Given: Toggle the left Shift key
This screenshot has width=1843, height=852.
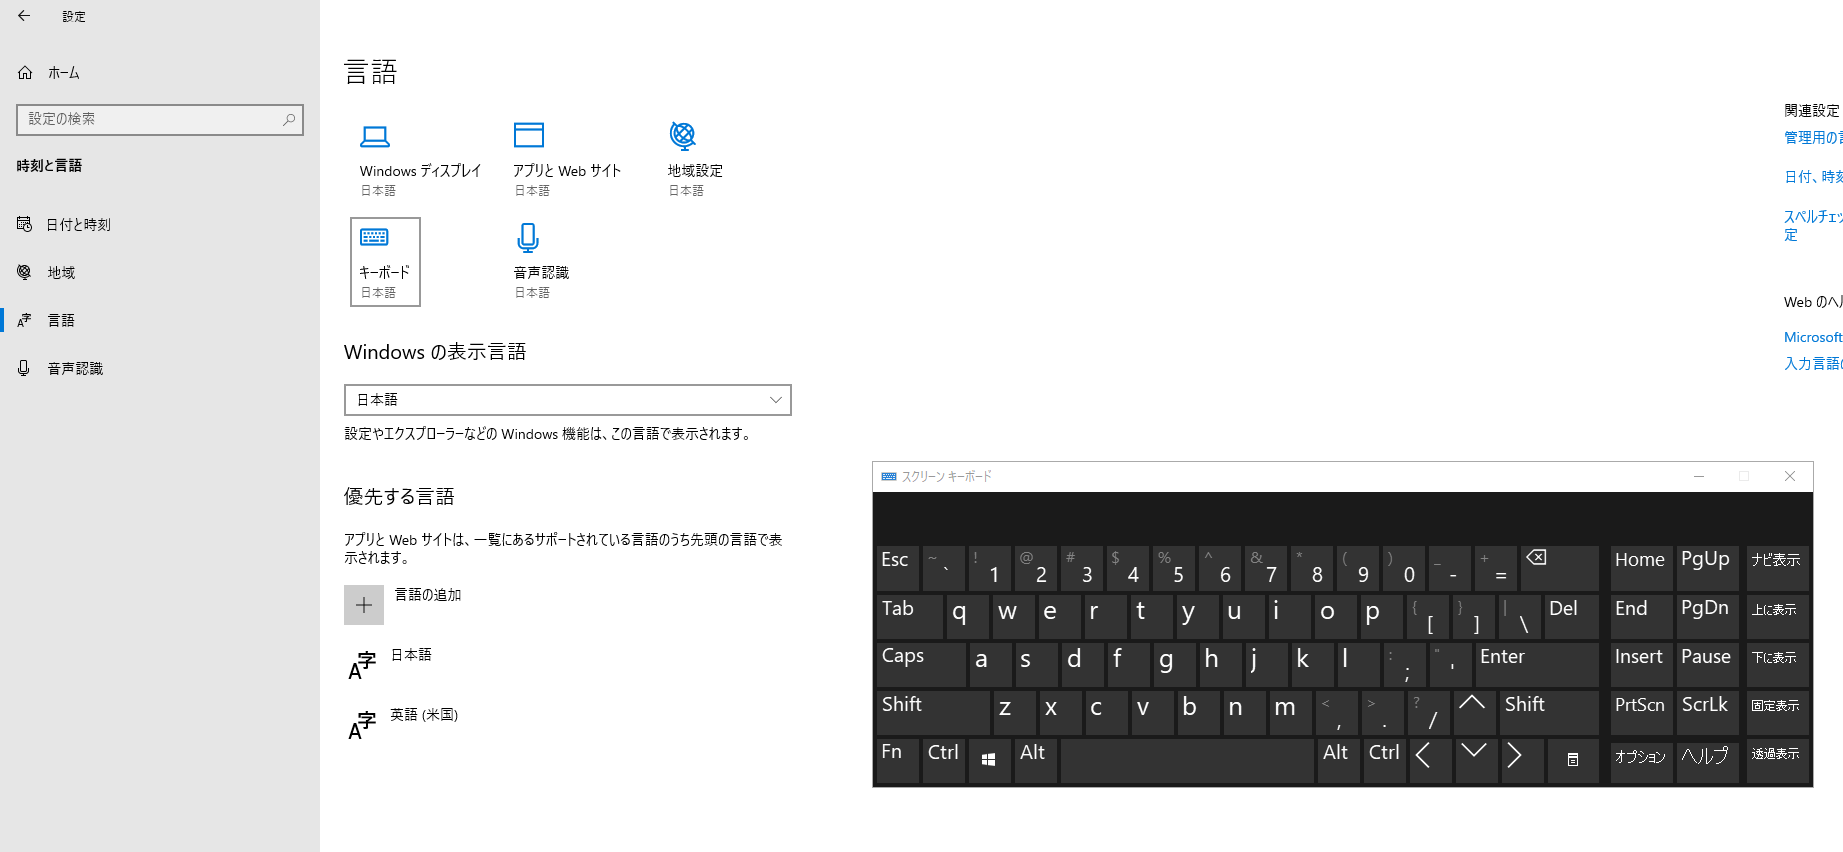Looking at the screenshot, I should click(x=933, y=713).
